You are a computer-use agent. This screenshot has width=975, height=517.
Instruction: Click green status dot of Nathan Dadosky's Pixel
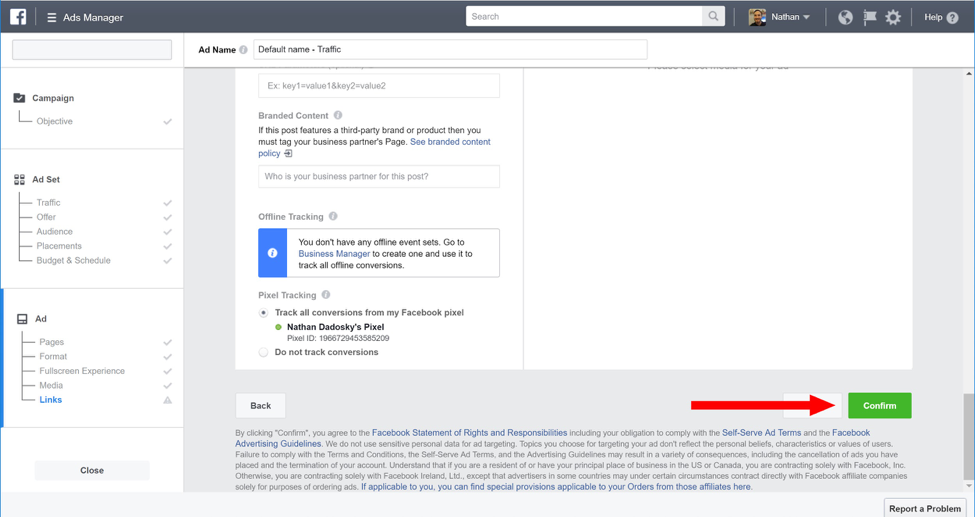[x=278, y=327]
